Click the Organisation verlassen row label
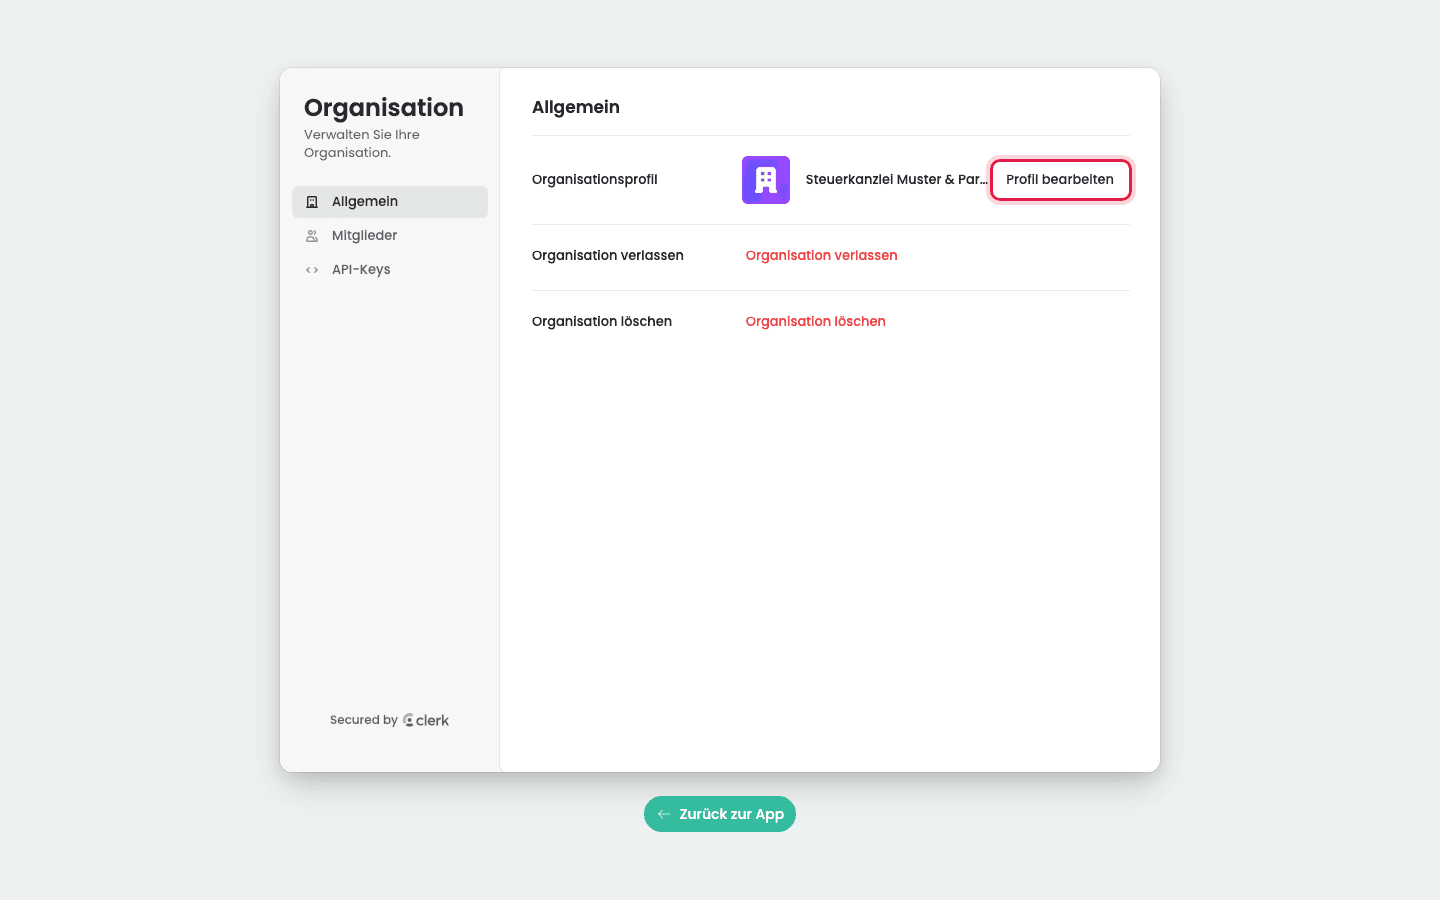The image size is (1440, 900). click(x=608, y=256)
